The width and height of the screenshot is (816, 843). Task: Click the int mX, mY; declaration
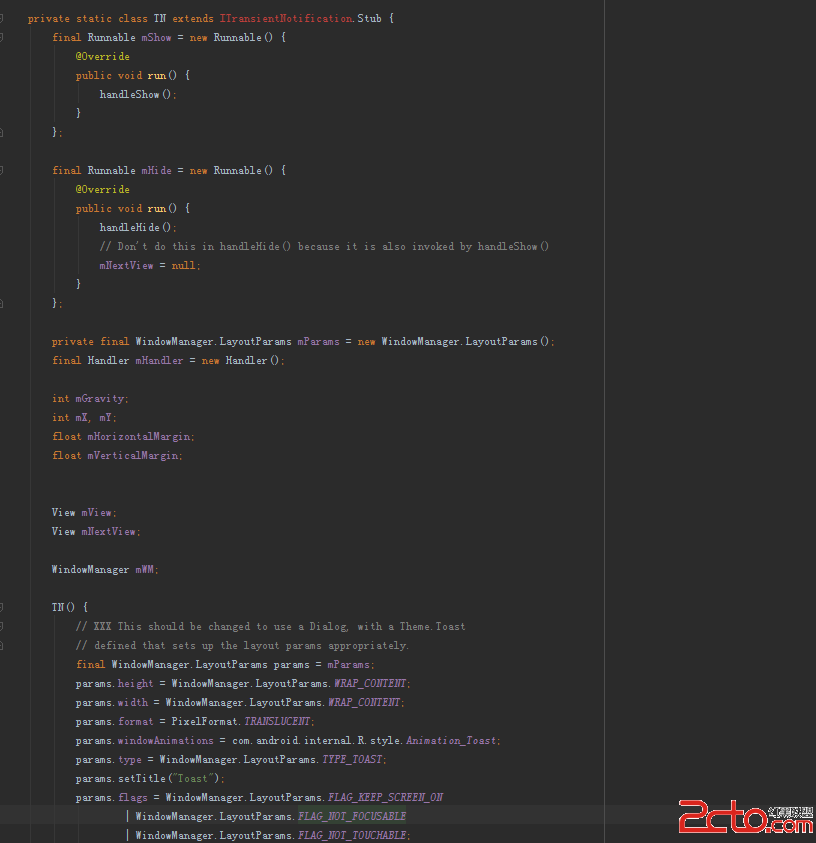tap(84, 417)
